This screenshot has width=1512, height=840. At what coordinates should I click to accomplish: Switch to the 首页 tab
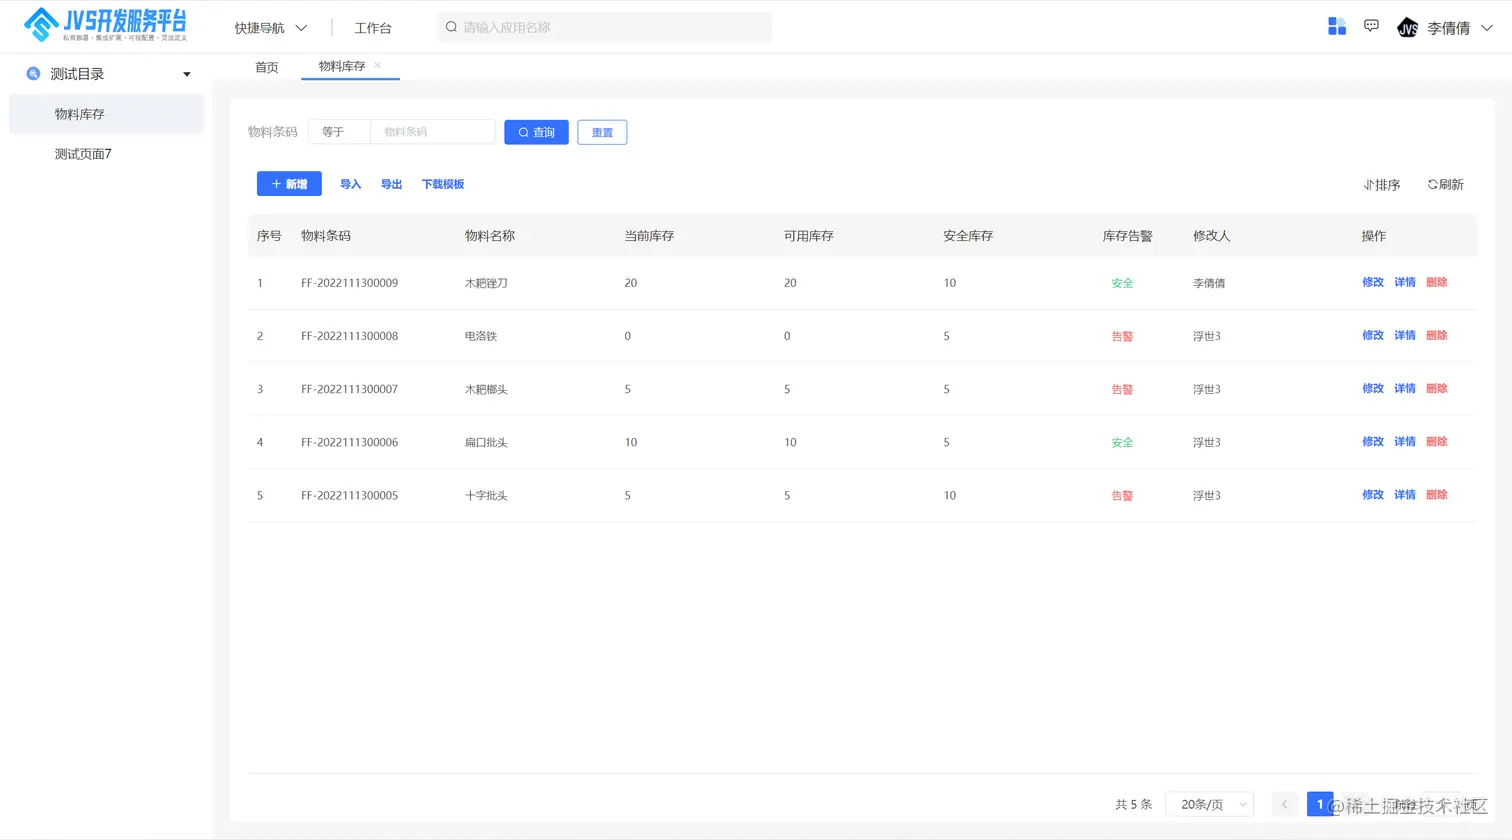click(266, 67)
